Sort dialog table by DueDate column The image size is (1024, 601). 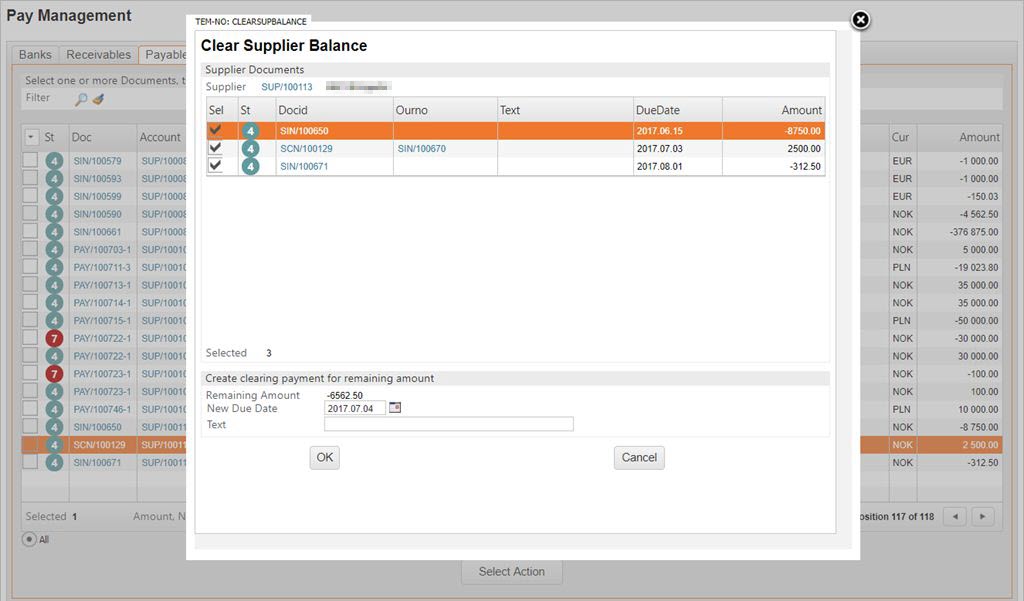[x=677, y=110]
